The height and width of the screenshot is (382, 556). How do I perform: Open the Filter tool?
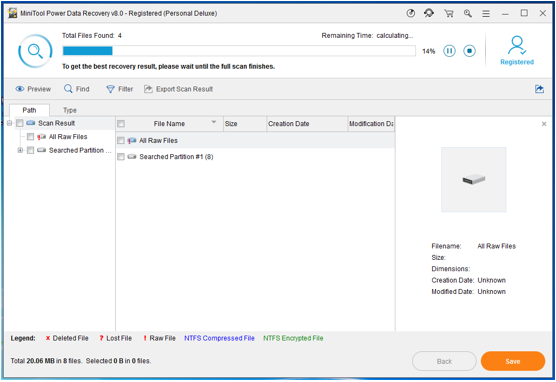120,89
